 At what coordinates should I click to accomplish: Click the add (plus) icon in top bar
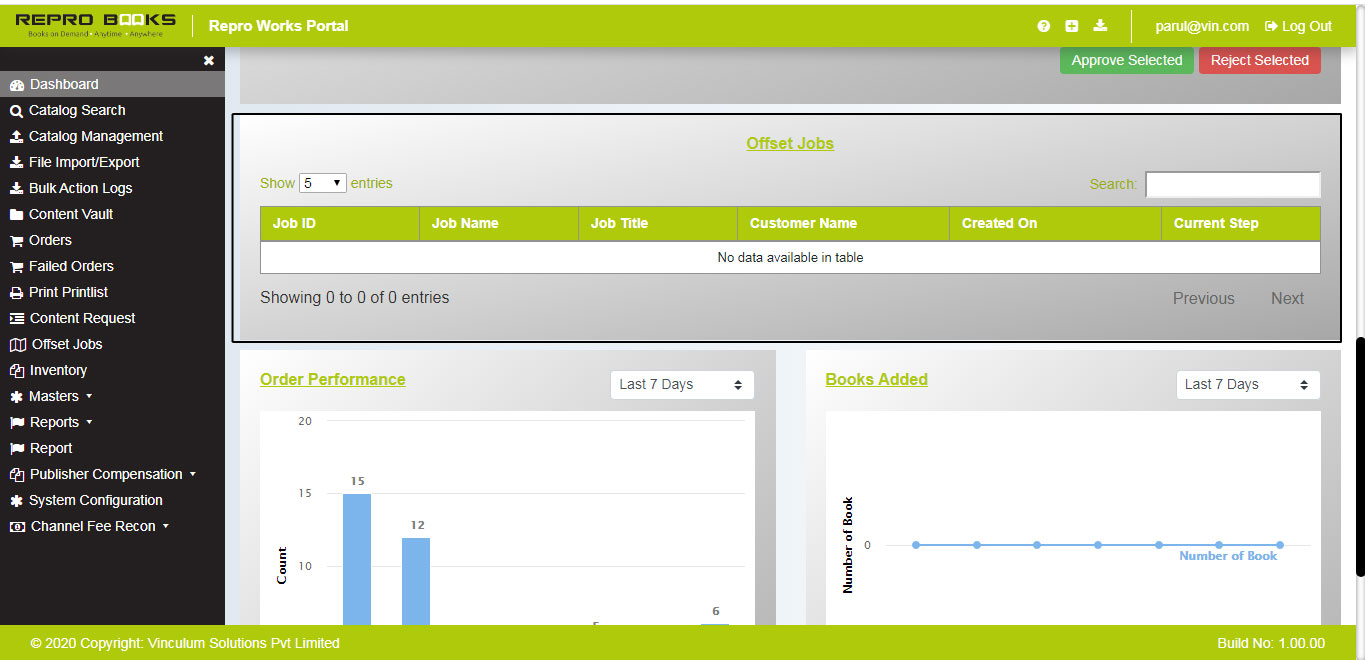tap(1071, 26)
